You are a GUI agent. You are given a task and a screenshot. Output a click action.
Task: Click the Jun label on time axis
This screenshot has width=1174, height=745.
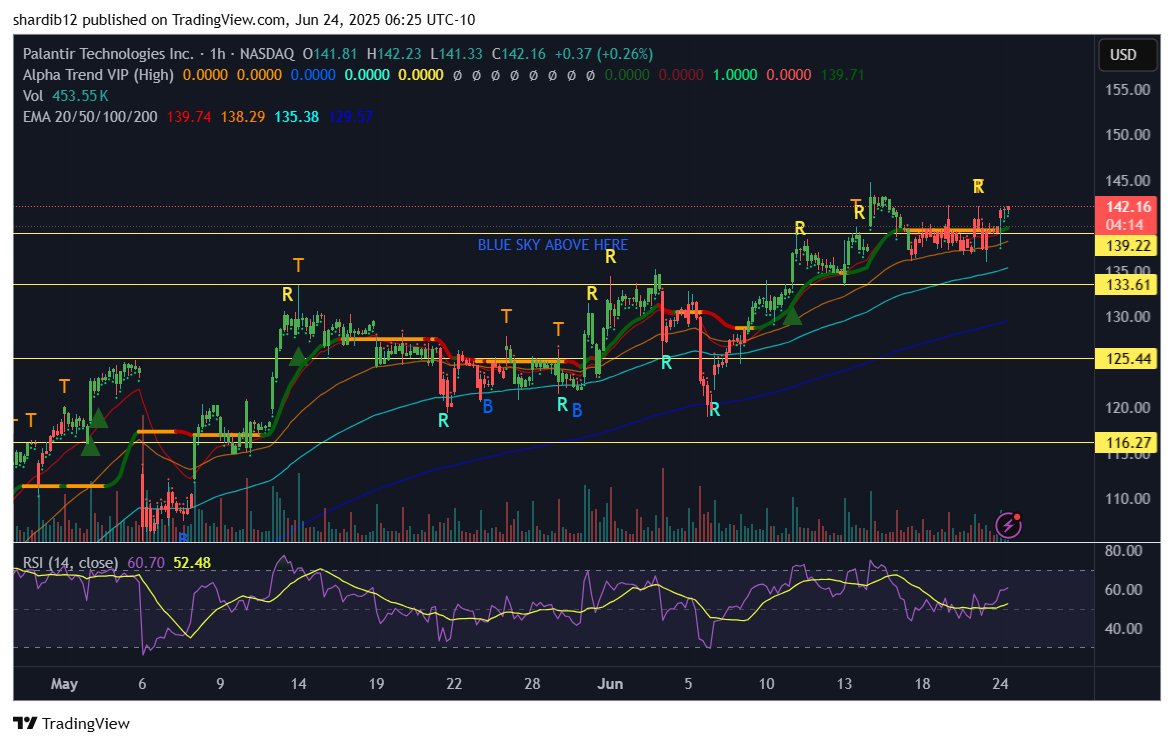click(x=610, y=684)
